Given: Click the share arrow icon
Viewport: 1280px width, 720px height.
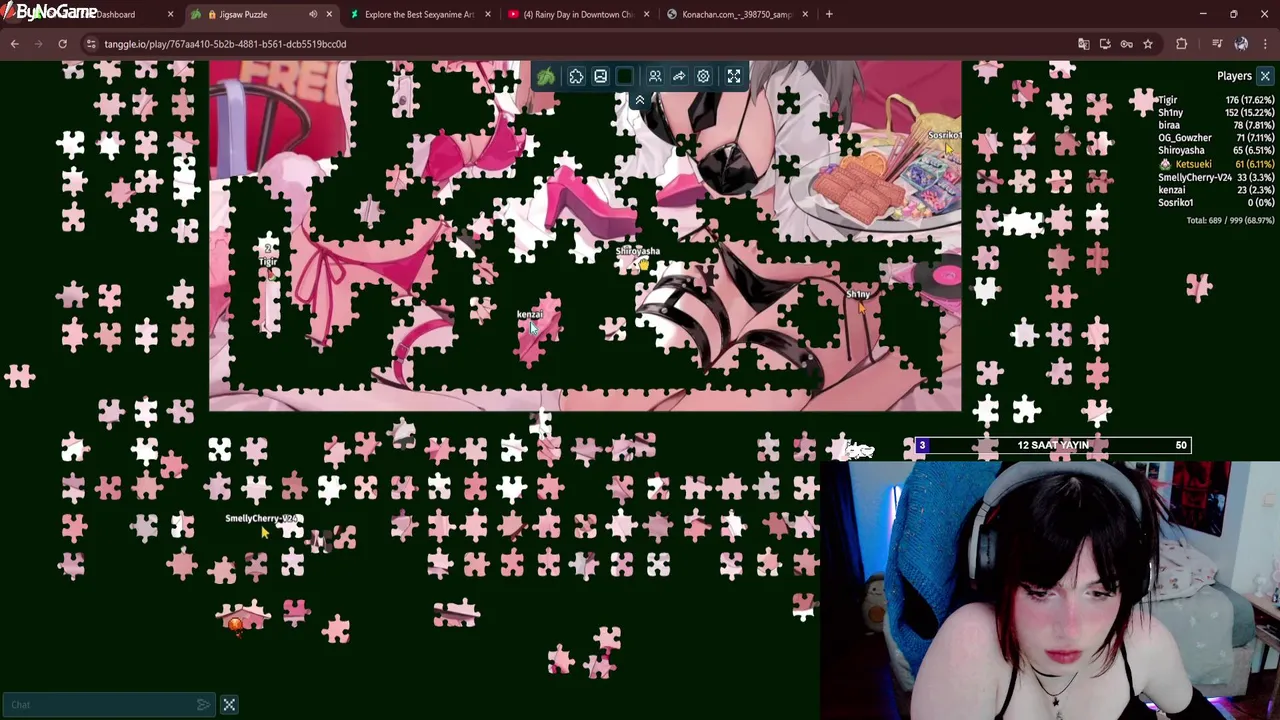Looking at the screenshot, I should (679, 77).
